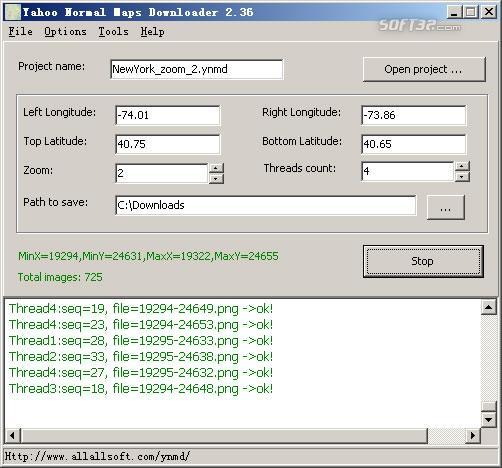Click log line Thread2:seq=33 file=19295-24638.png
502x468 pixels.
pos(140,357)
